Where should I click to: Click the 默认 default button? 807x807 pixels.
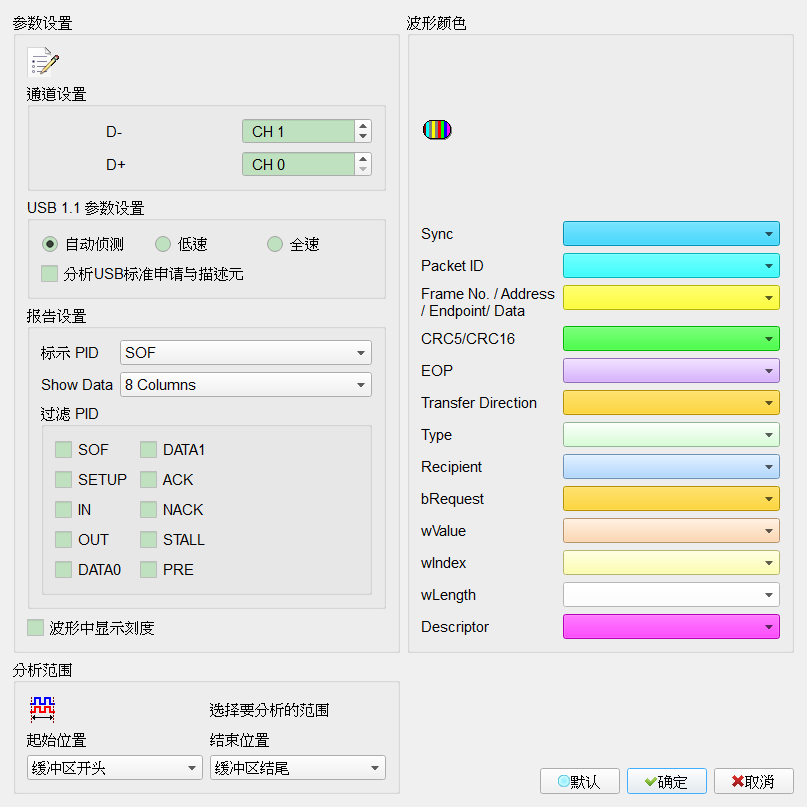[580, 781]
